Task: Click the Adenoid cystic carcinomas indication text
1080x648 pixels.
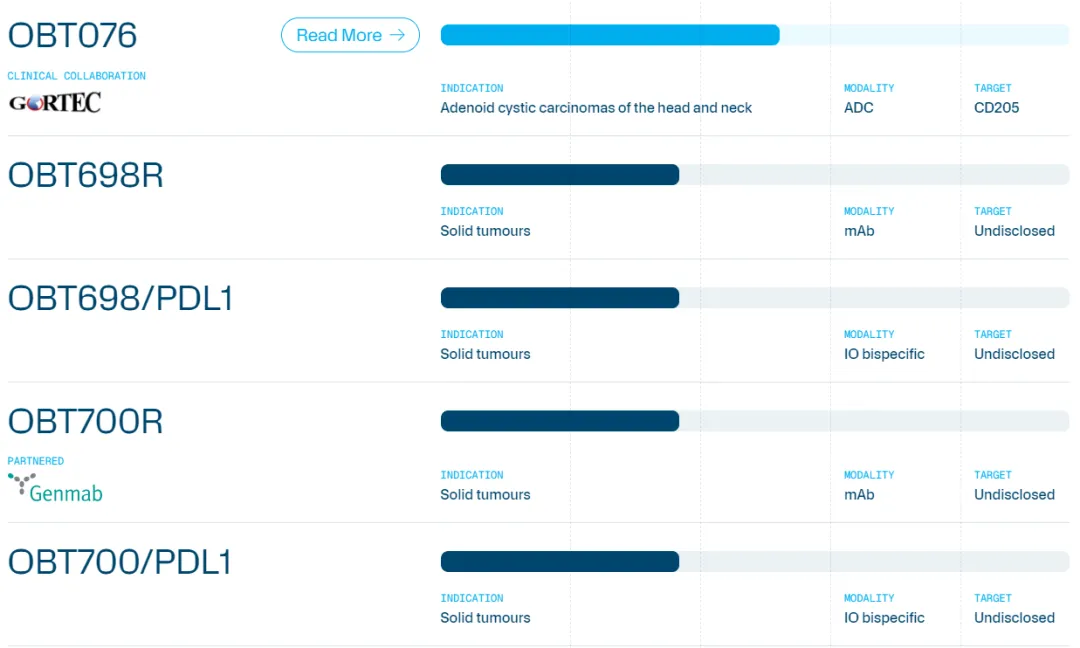Action: (596, 108)
